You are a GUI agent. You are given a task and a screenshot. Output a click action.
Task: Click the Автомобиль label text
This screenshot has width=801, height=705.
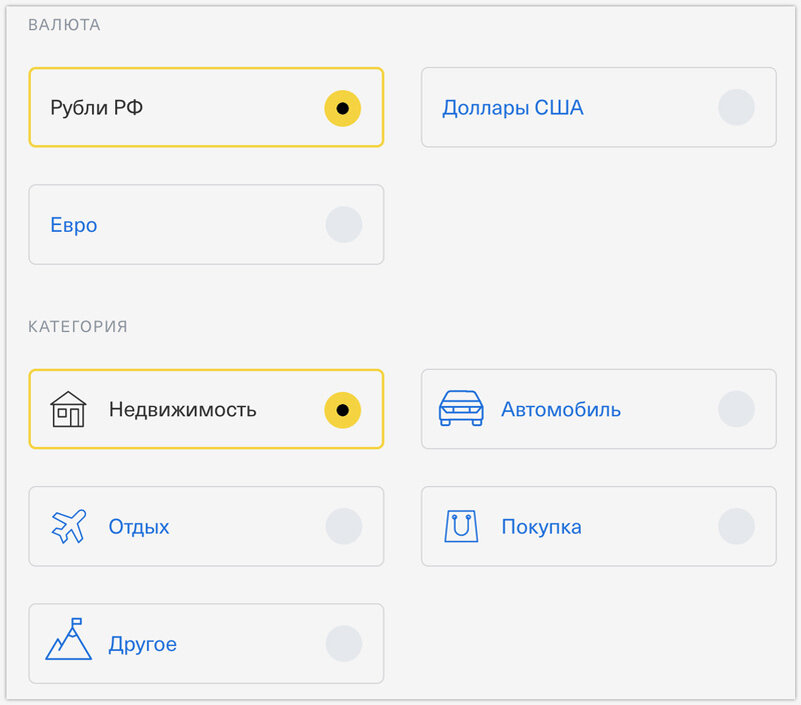coord(561,410)
